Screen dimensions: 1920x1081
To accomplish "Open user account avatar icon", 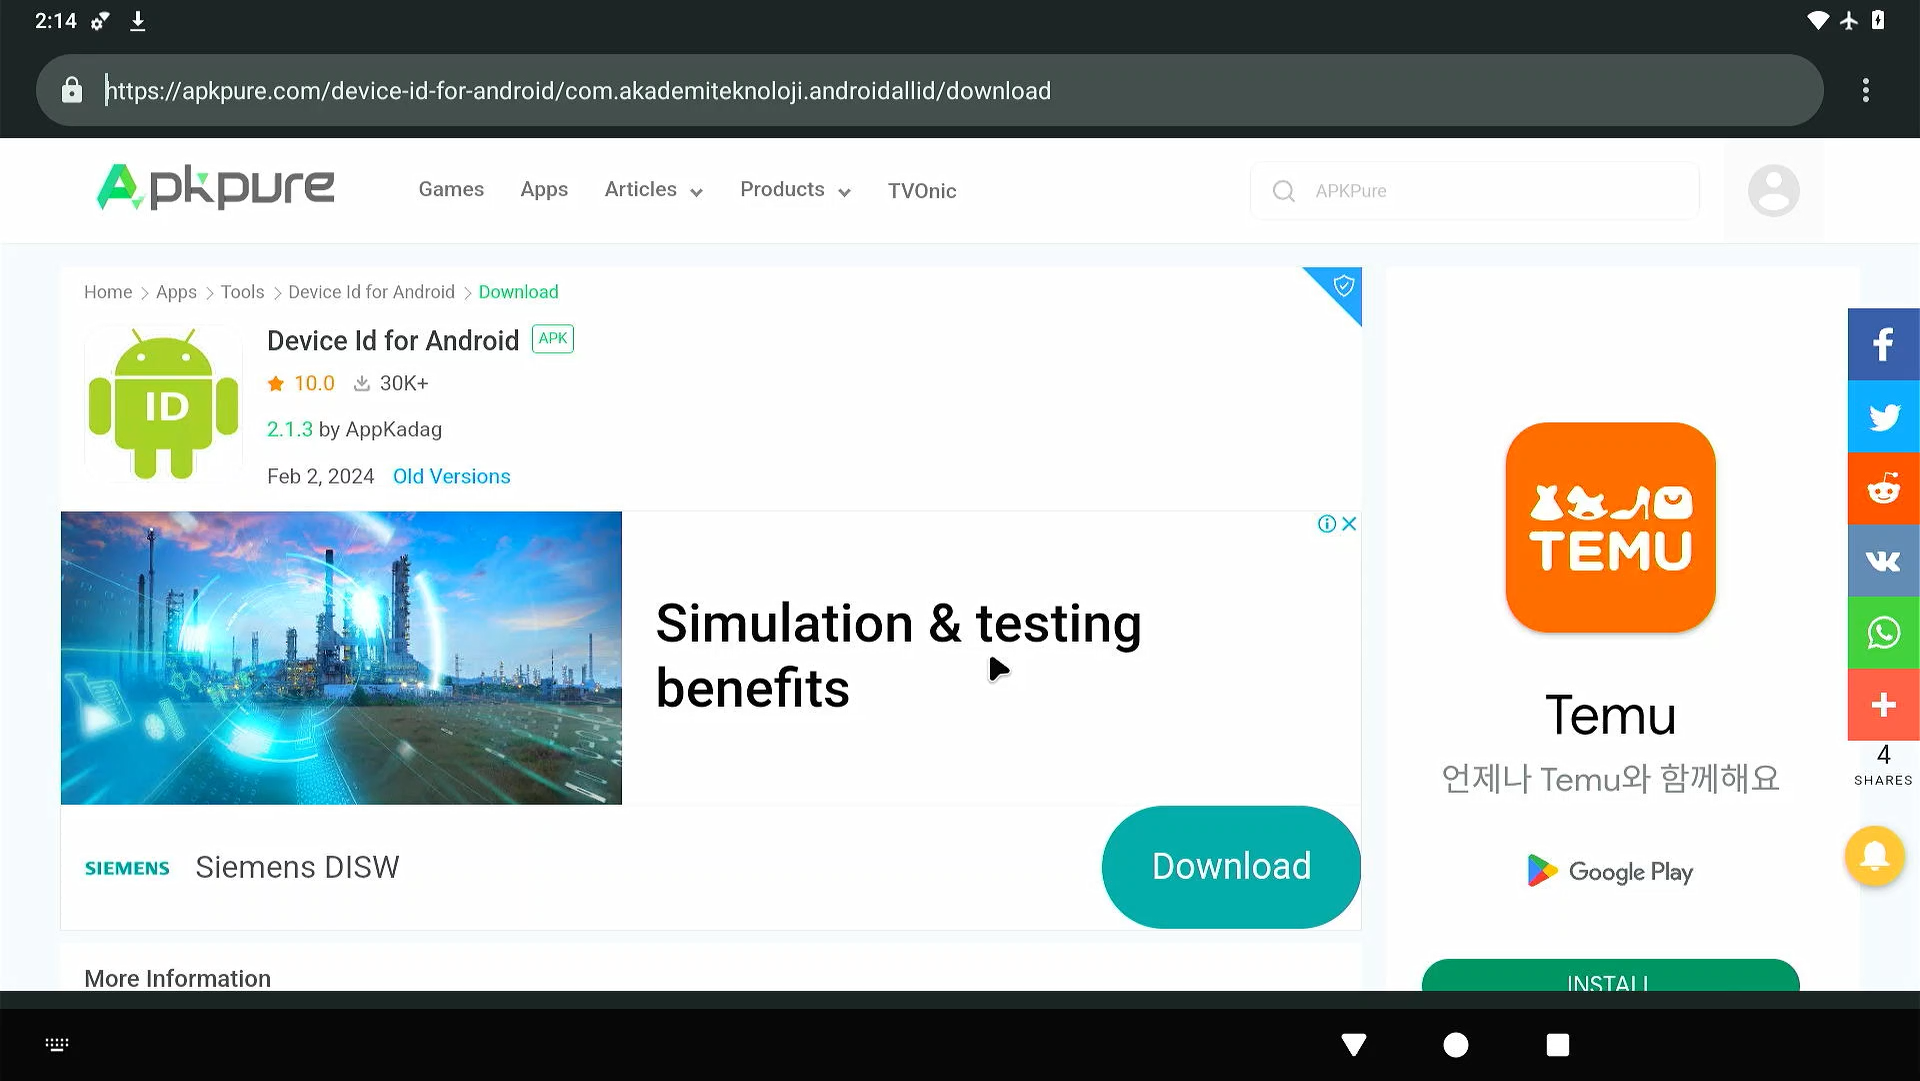I will [x=1773, y=190].
